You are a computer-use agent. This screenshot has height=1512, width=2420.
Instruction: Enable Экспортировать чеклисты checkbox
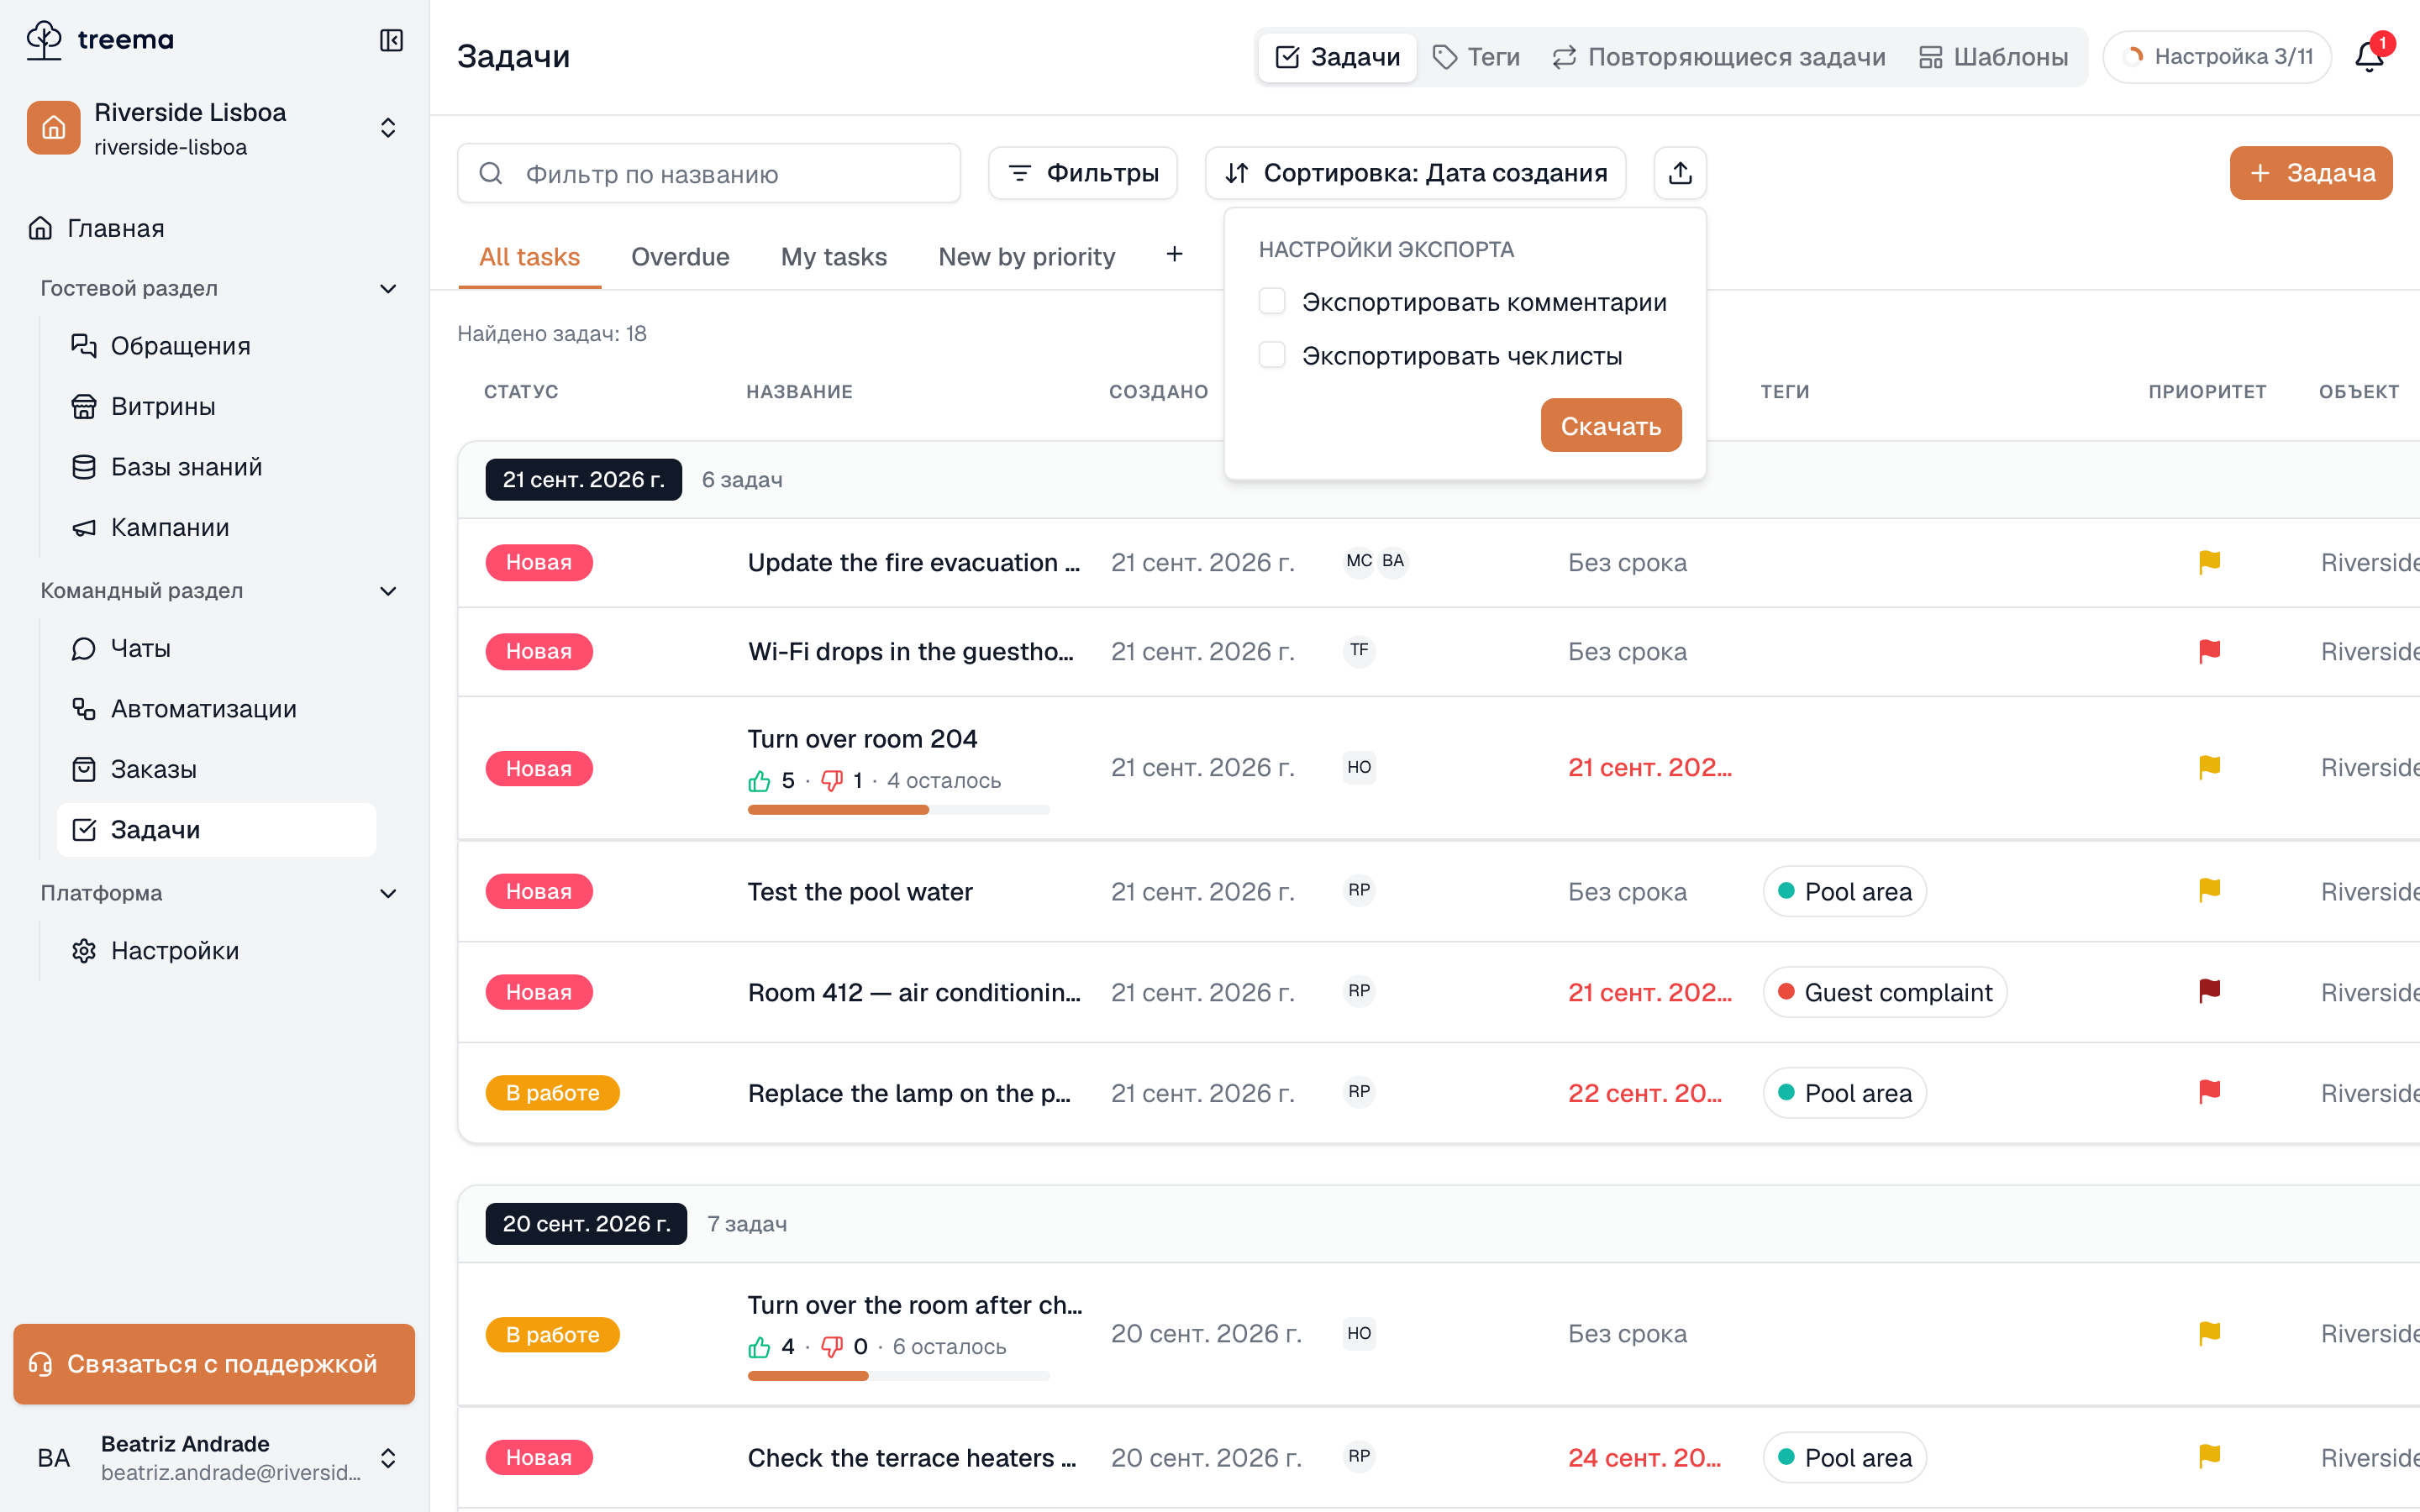click(x=1272, y=355)
